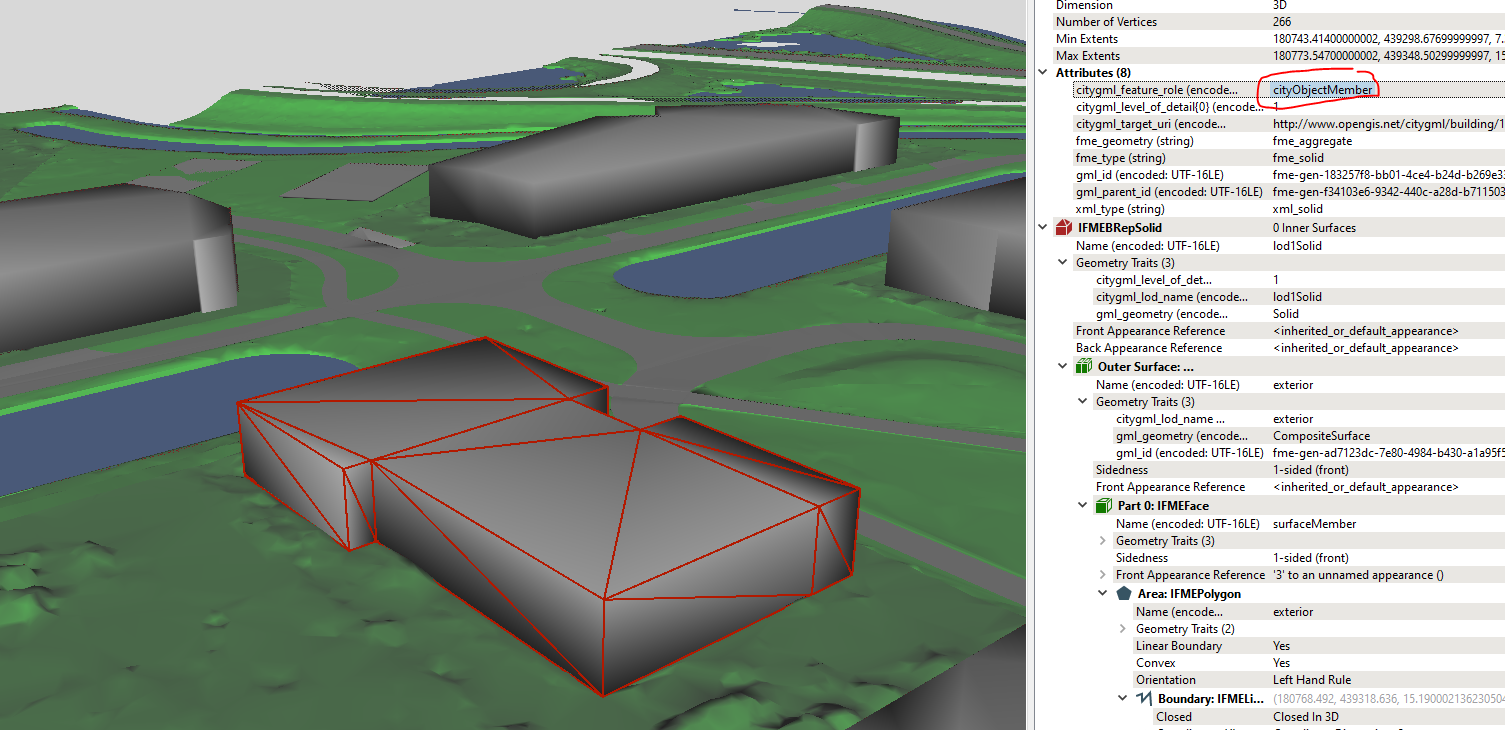The height and width of the screenshot is (730, 1505).
Task: Click the xml_solid value
Action: pyautogui.click(x=1298, y=209)
